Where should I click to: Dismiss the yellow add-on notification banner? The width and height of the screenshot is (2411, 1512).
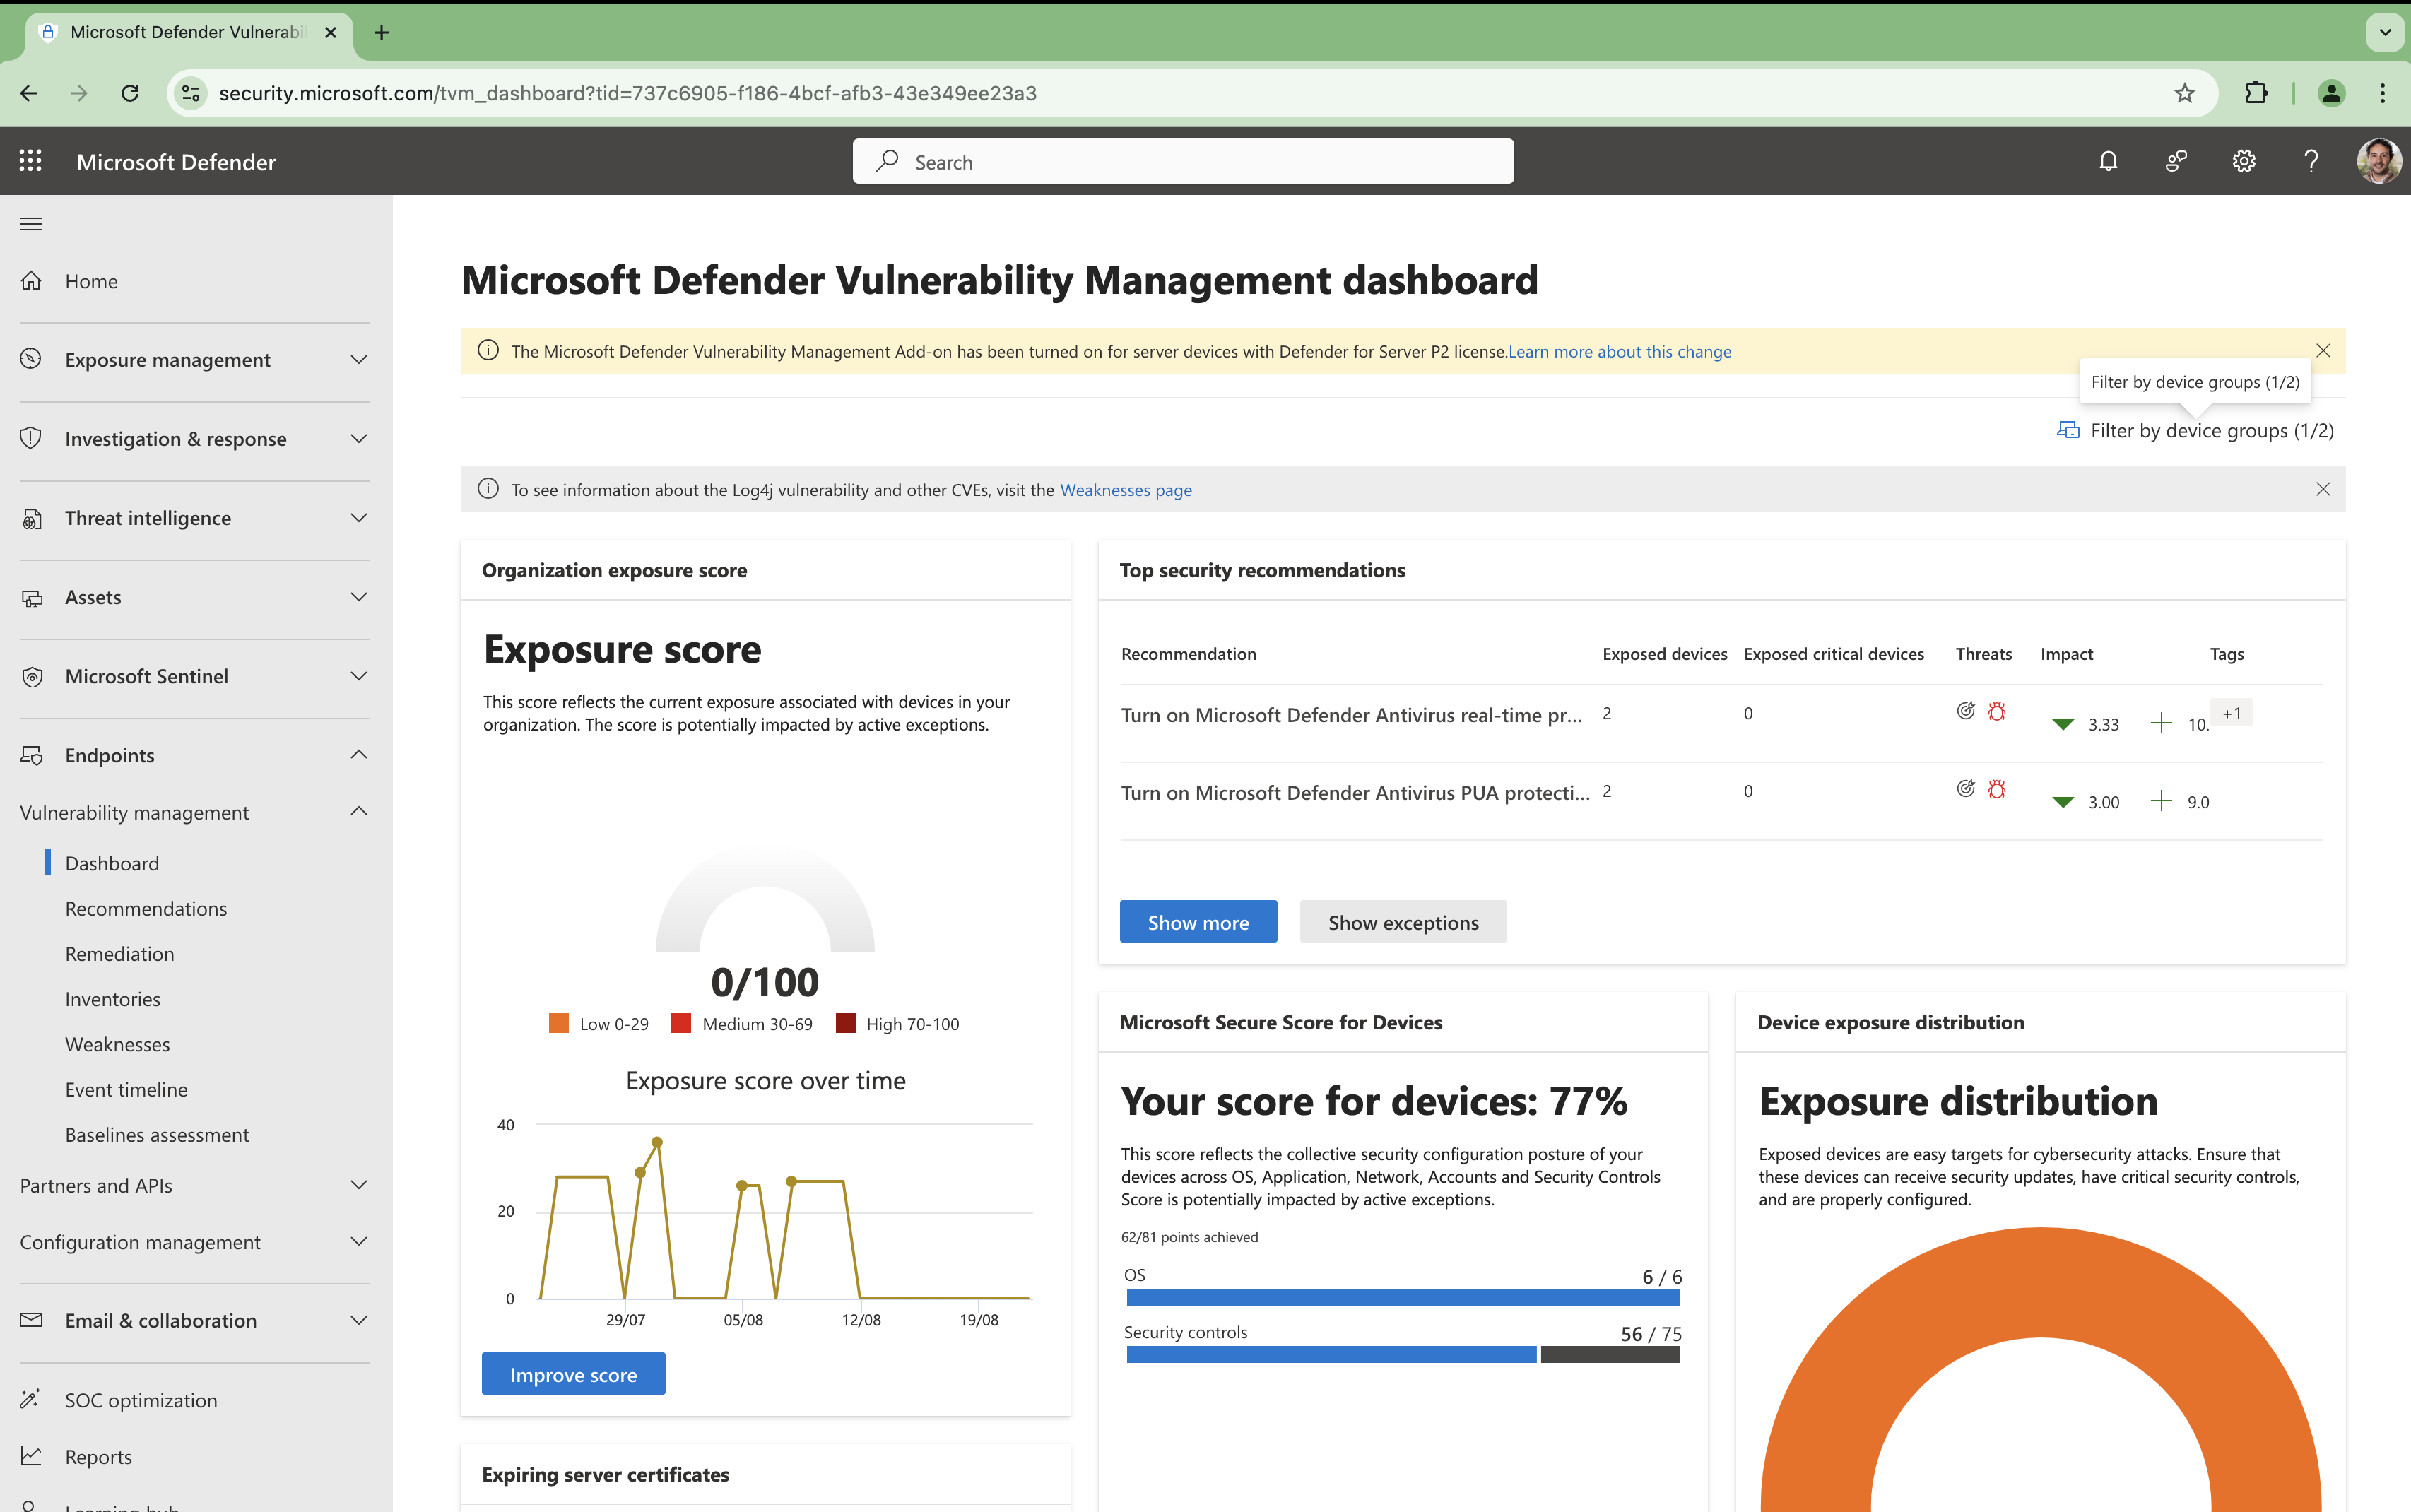coord(2323,351)
